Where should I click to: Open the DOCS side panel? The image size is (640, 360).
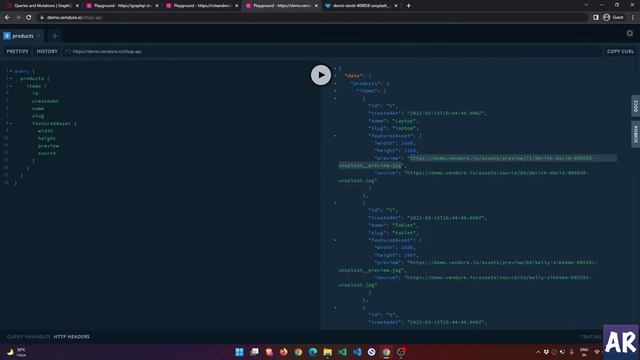[x=636, y=106]
